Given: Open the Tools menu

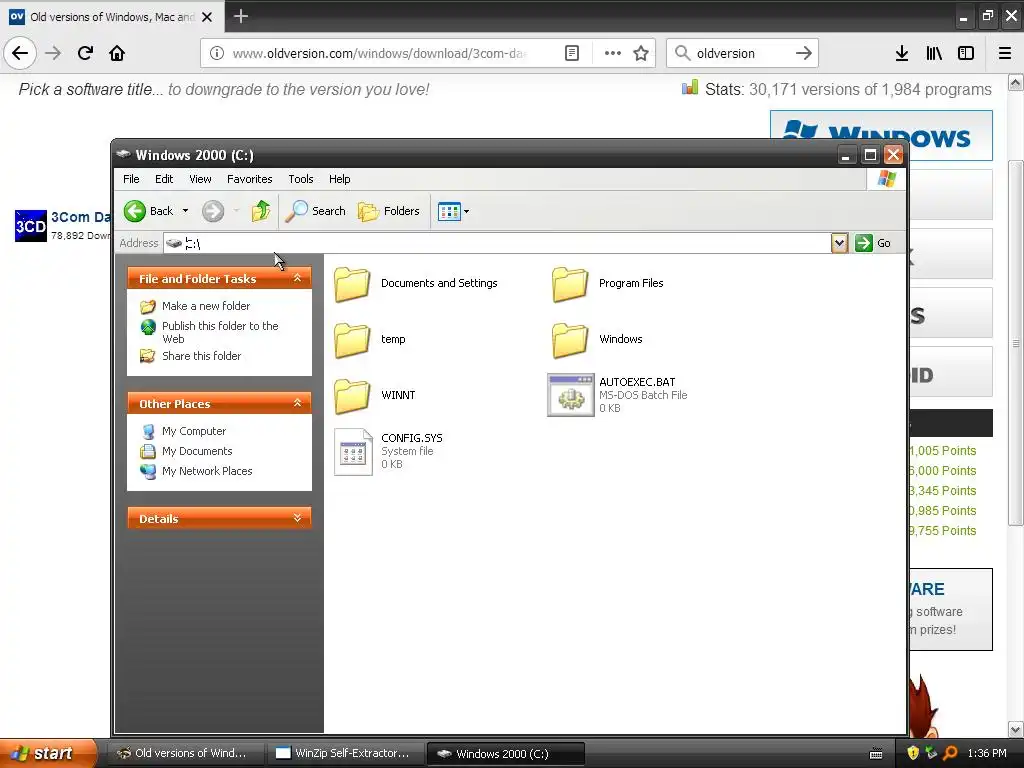Looking at the screenshot, I should 300,179.
